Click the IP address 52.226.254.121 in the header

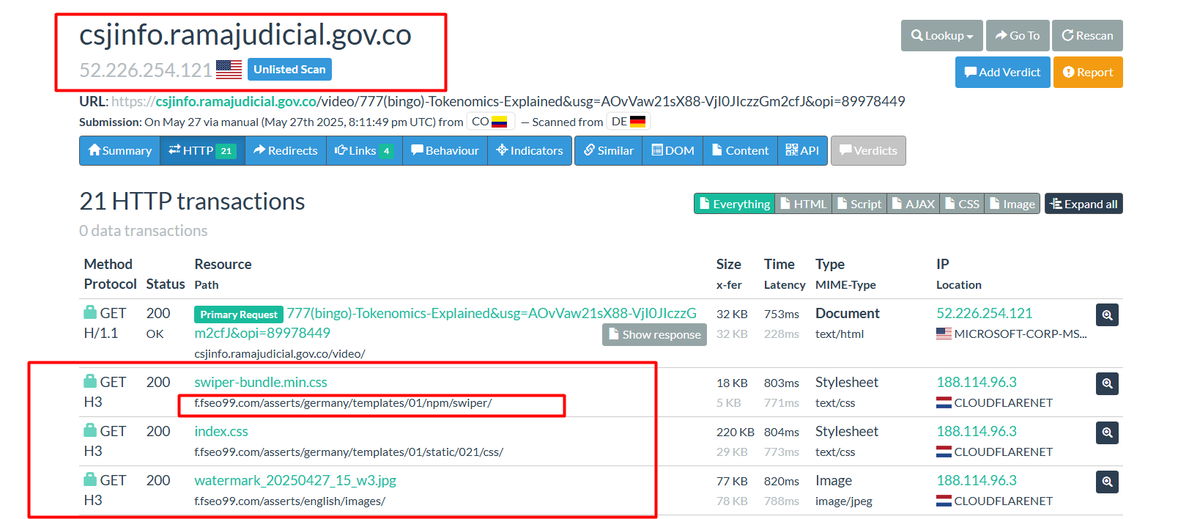point(146,70)
